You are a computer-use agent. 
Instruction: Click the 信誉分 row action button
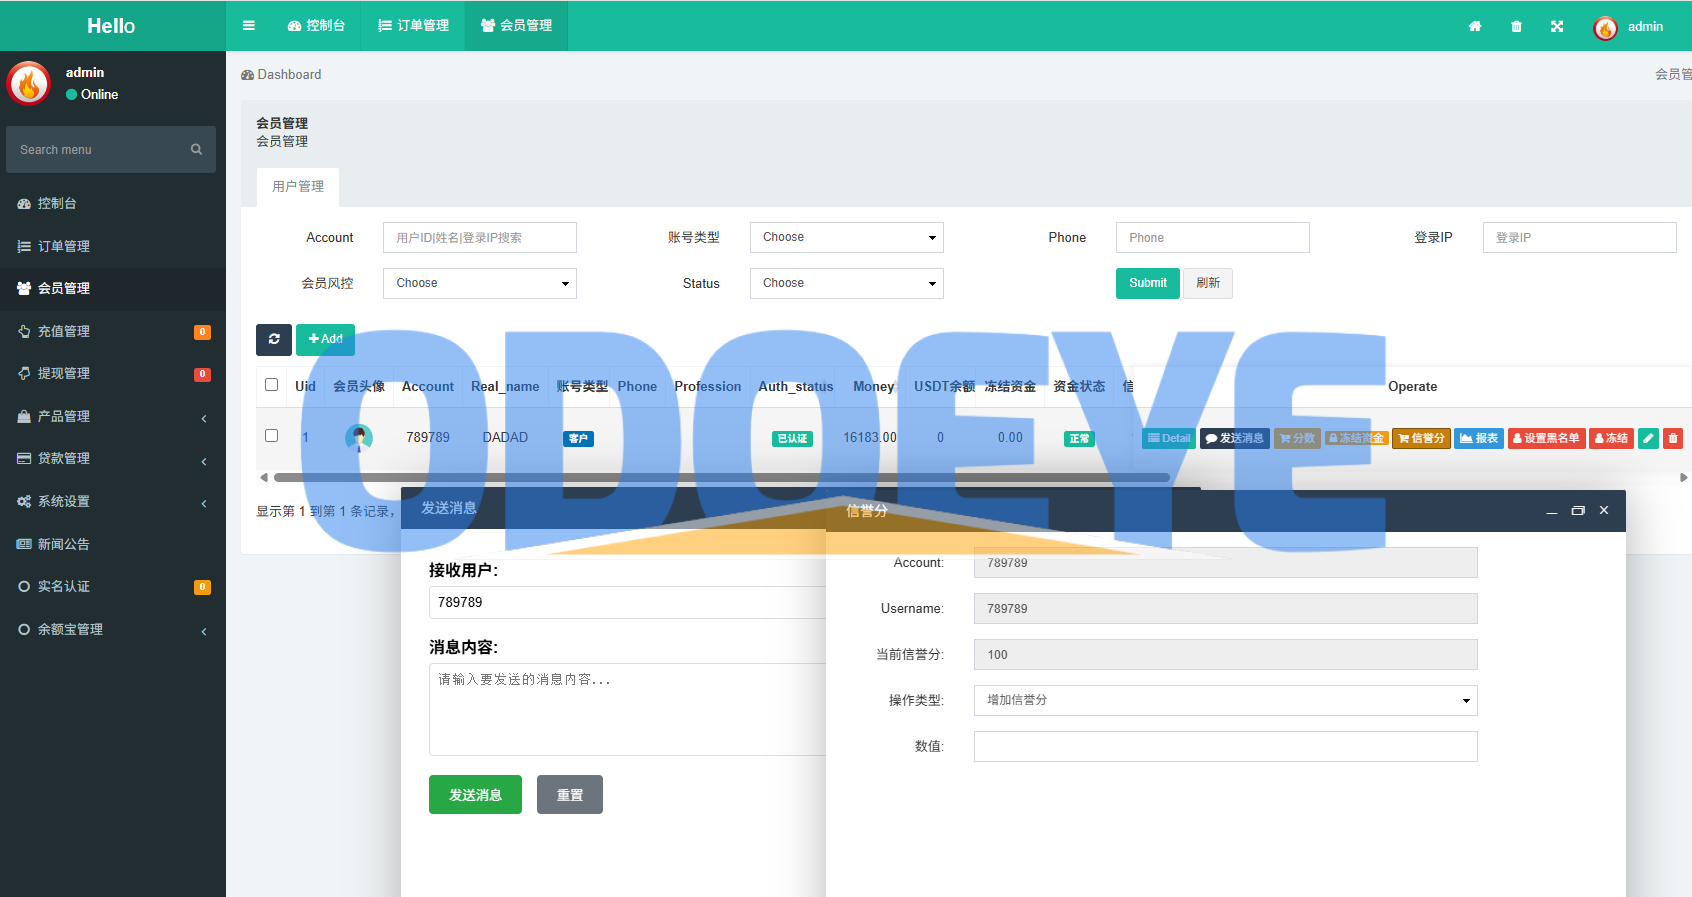(x=1421, y=438)
